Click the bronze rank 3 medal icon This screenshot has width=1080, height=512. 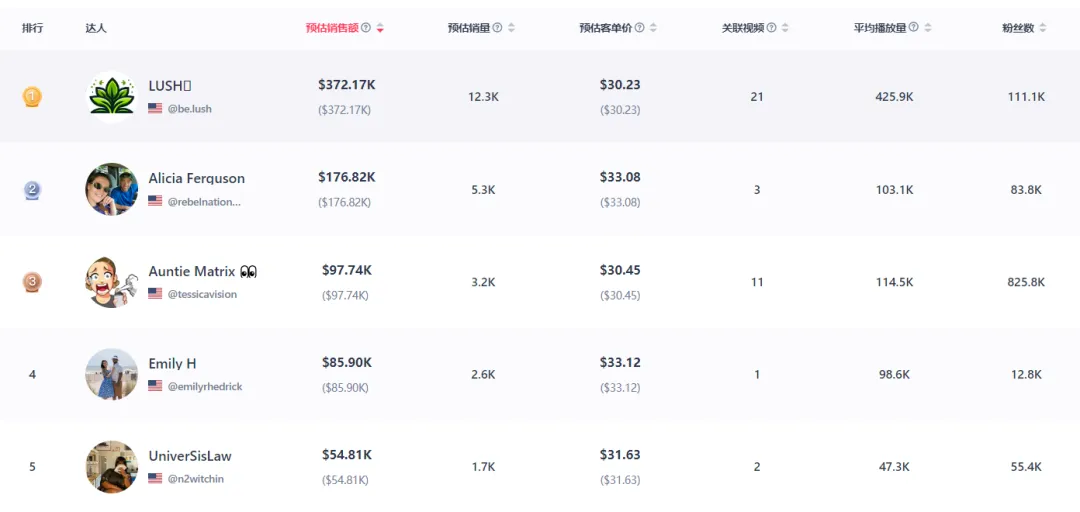click(x=32, y=282)
